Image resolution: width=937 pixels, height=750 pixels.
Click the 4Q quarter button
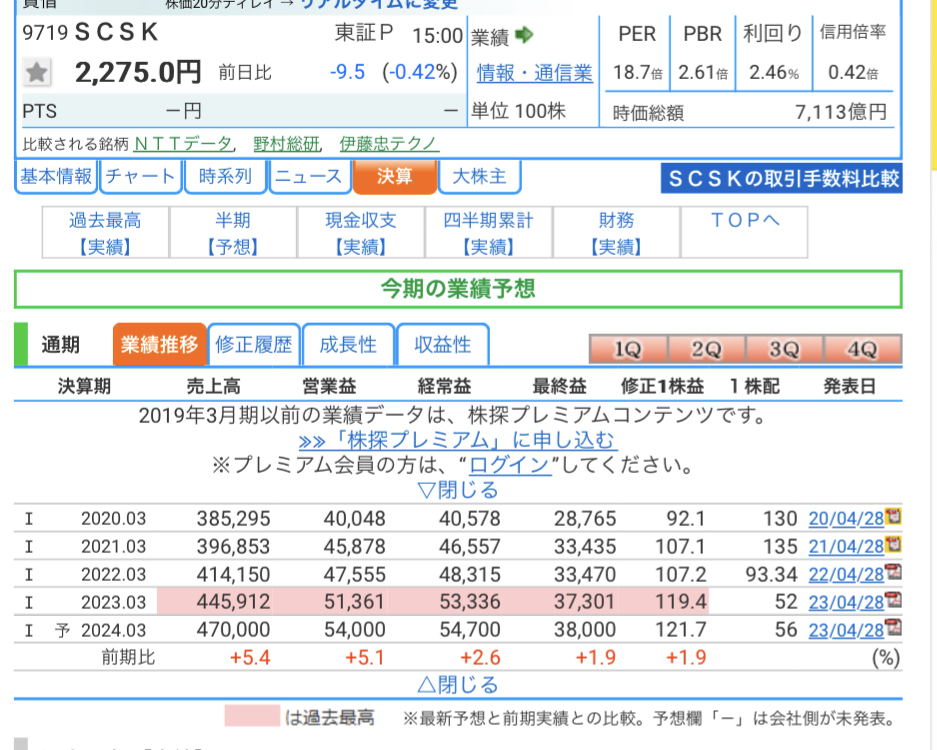click(x=862, y=349)
